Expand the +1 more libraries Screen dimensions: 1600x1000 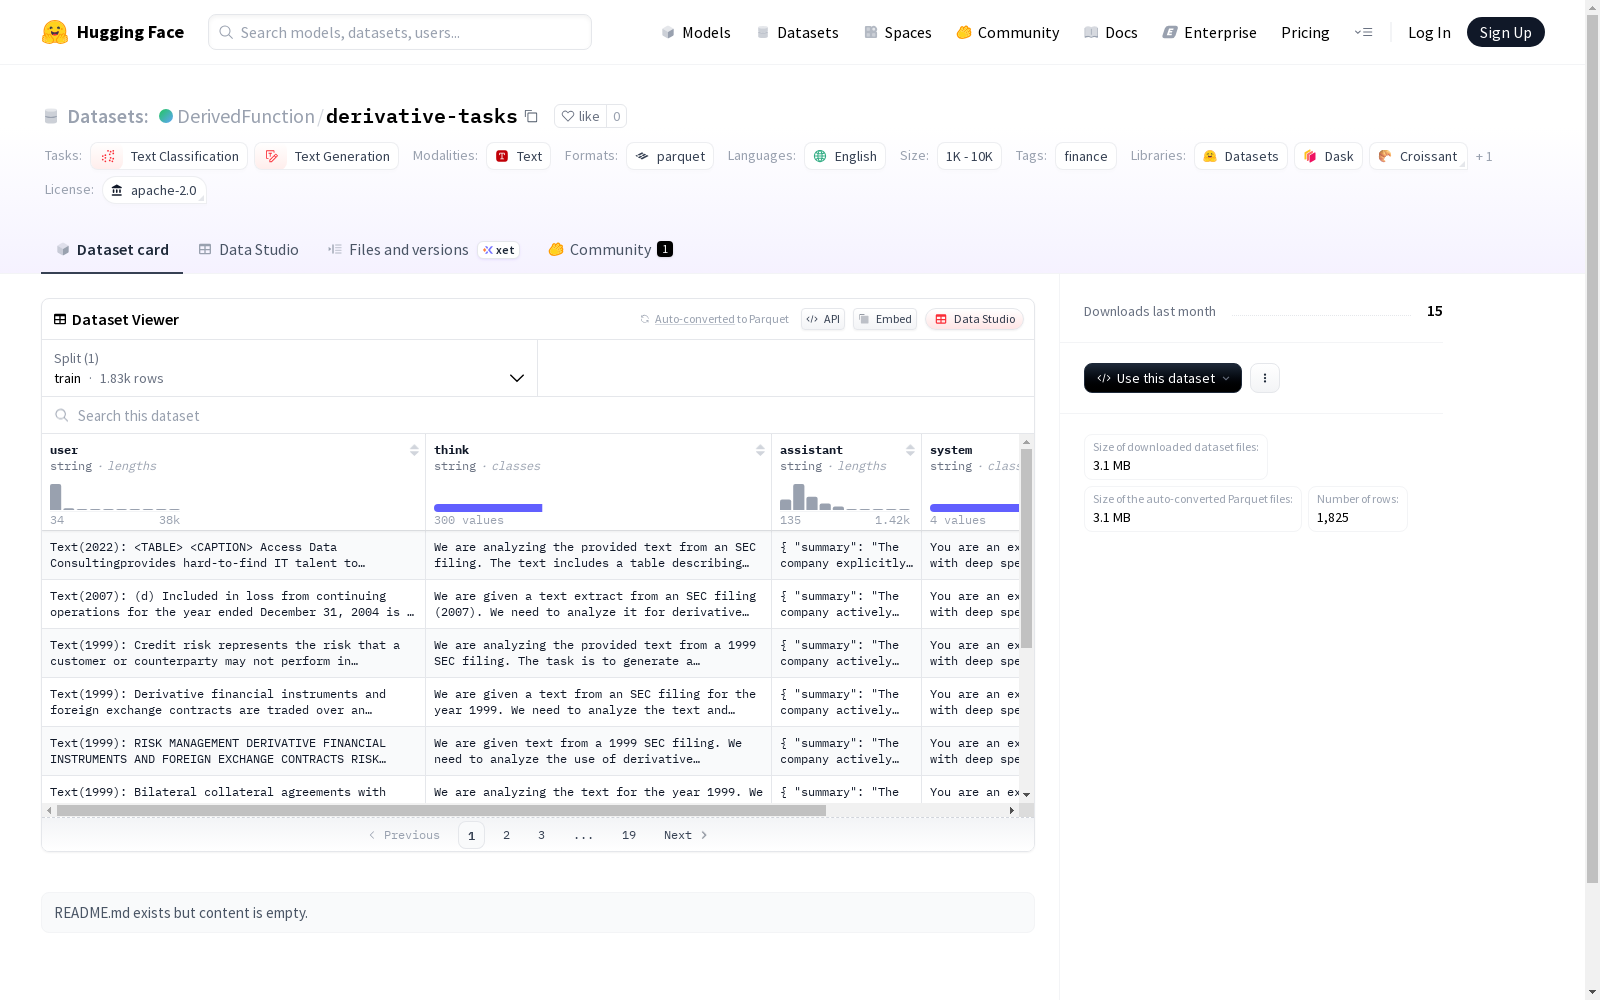[1484, 156]
